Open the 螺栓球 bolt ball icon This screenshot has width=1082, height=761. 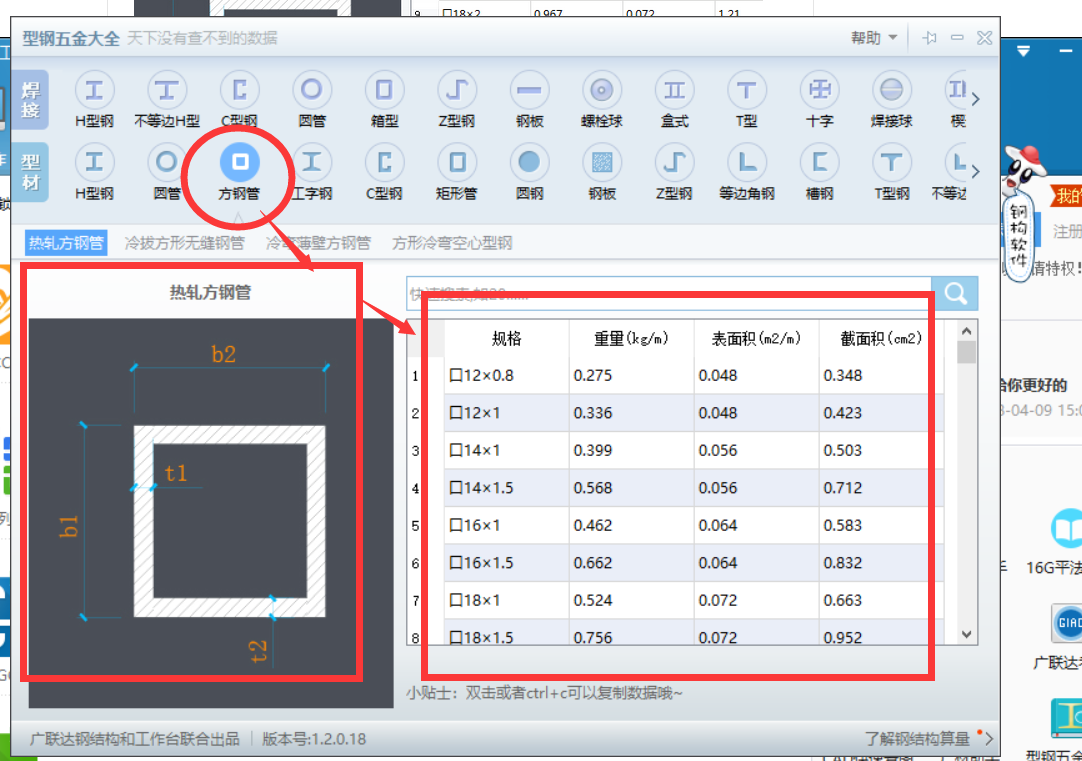pos(602,90)
